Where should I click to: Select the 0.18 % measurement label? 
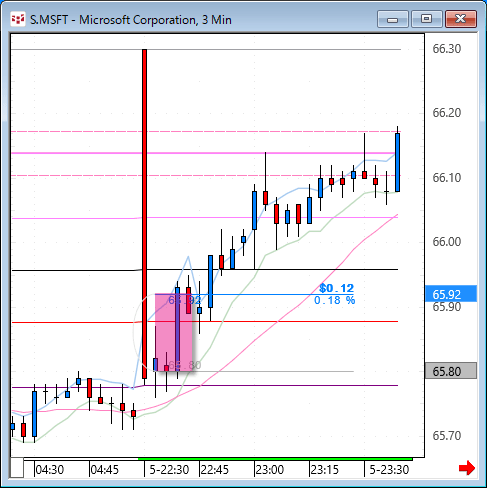pyautogui.click(x=335, y=300)
